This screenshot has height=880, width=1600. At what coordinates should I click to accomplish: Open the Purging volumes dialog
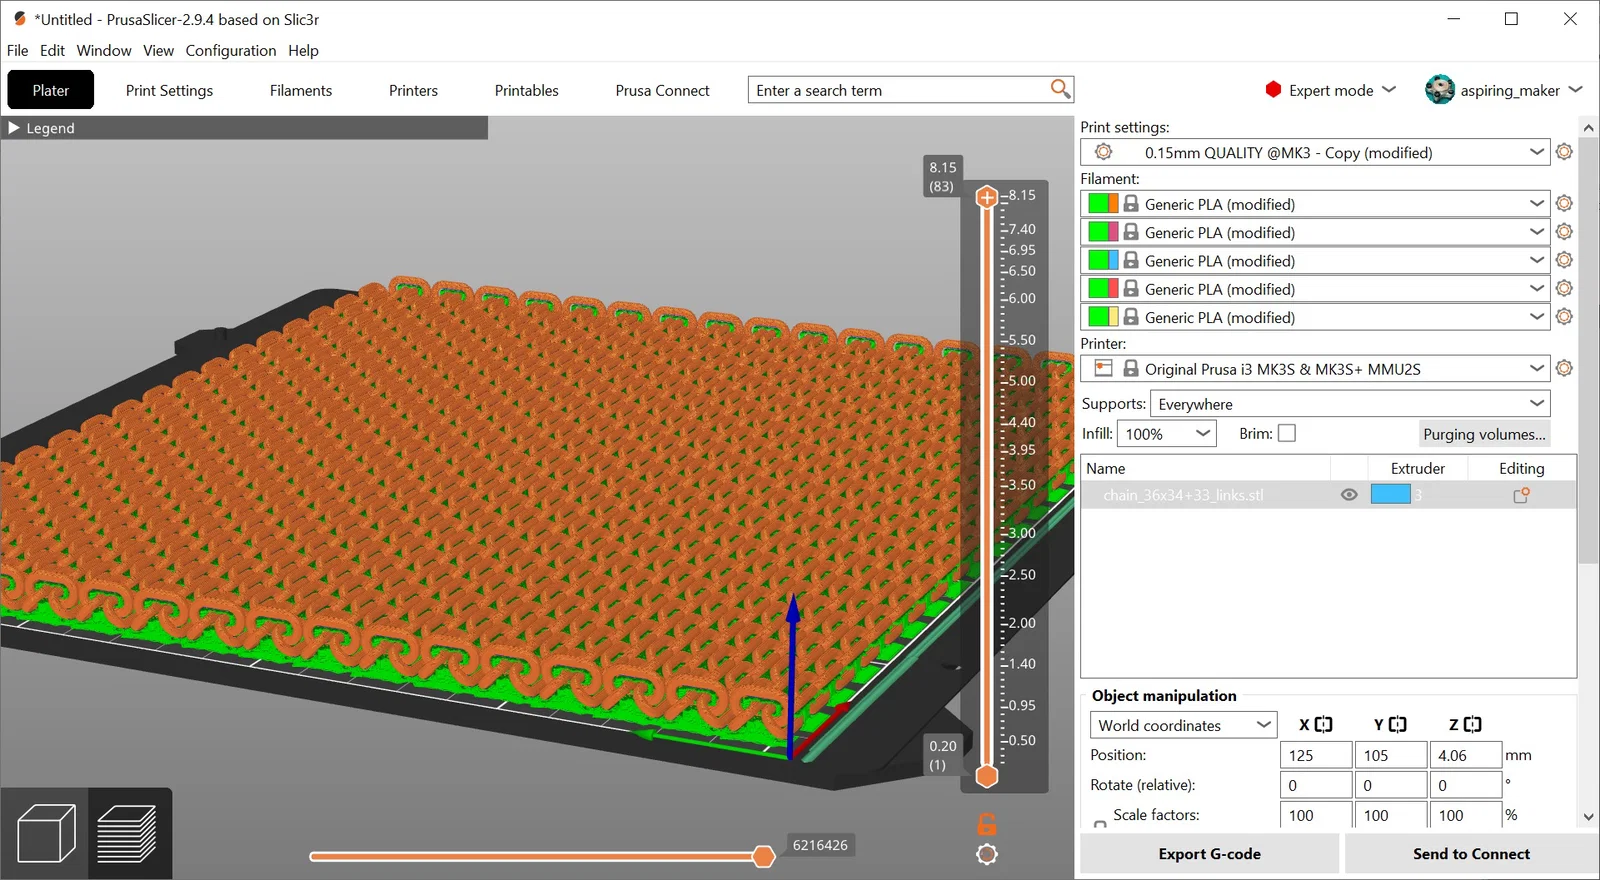coord(1484,434)
